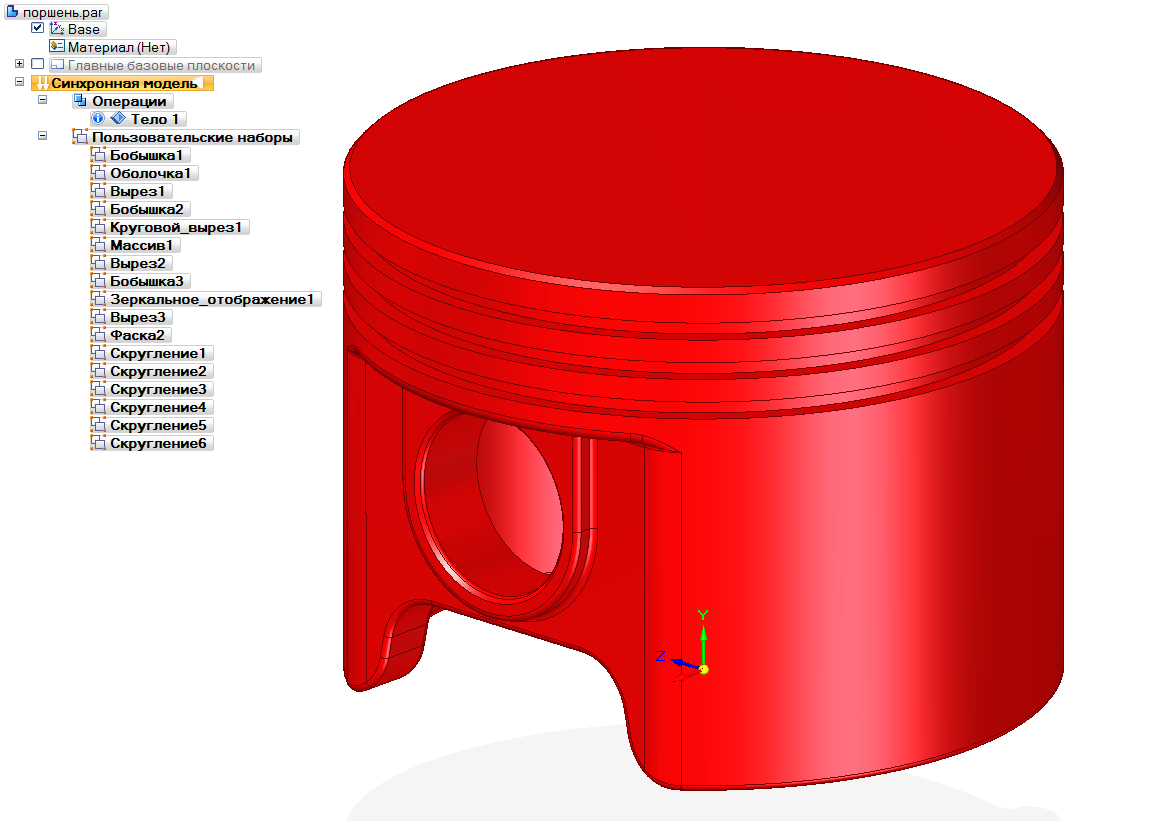Click the icon next to Скругление1
The width and height of the screenshot is (1155, 821).
tap(98, 353)
